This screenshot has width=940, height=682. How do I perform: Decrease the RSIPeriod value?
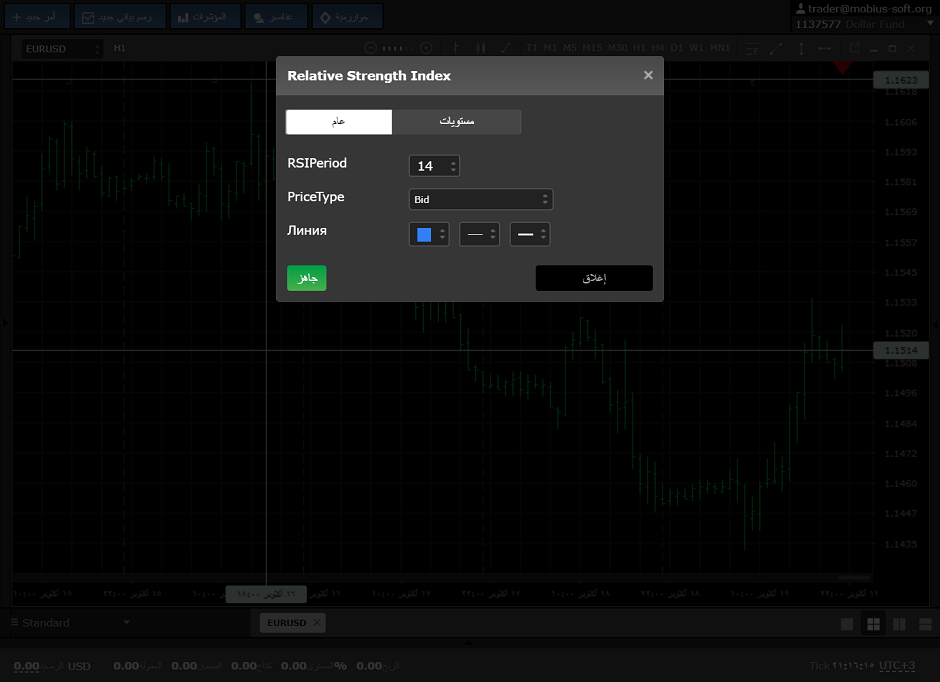click(x=454, y=170)
